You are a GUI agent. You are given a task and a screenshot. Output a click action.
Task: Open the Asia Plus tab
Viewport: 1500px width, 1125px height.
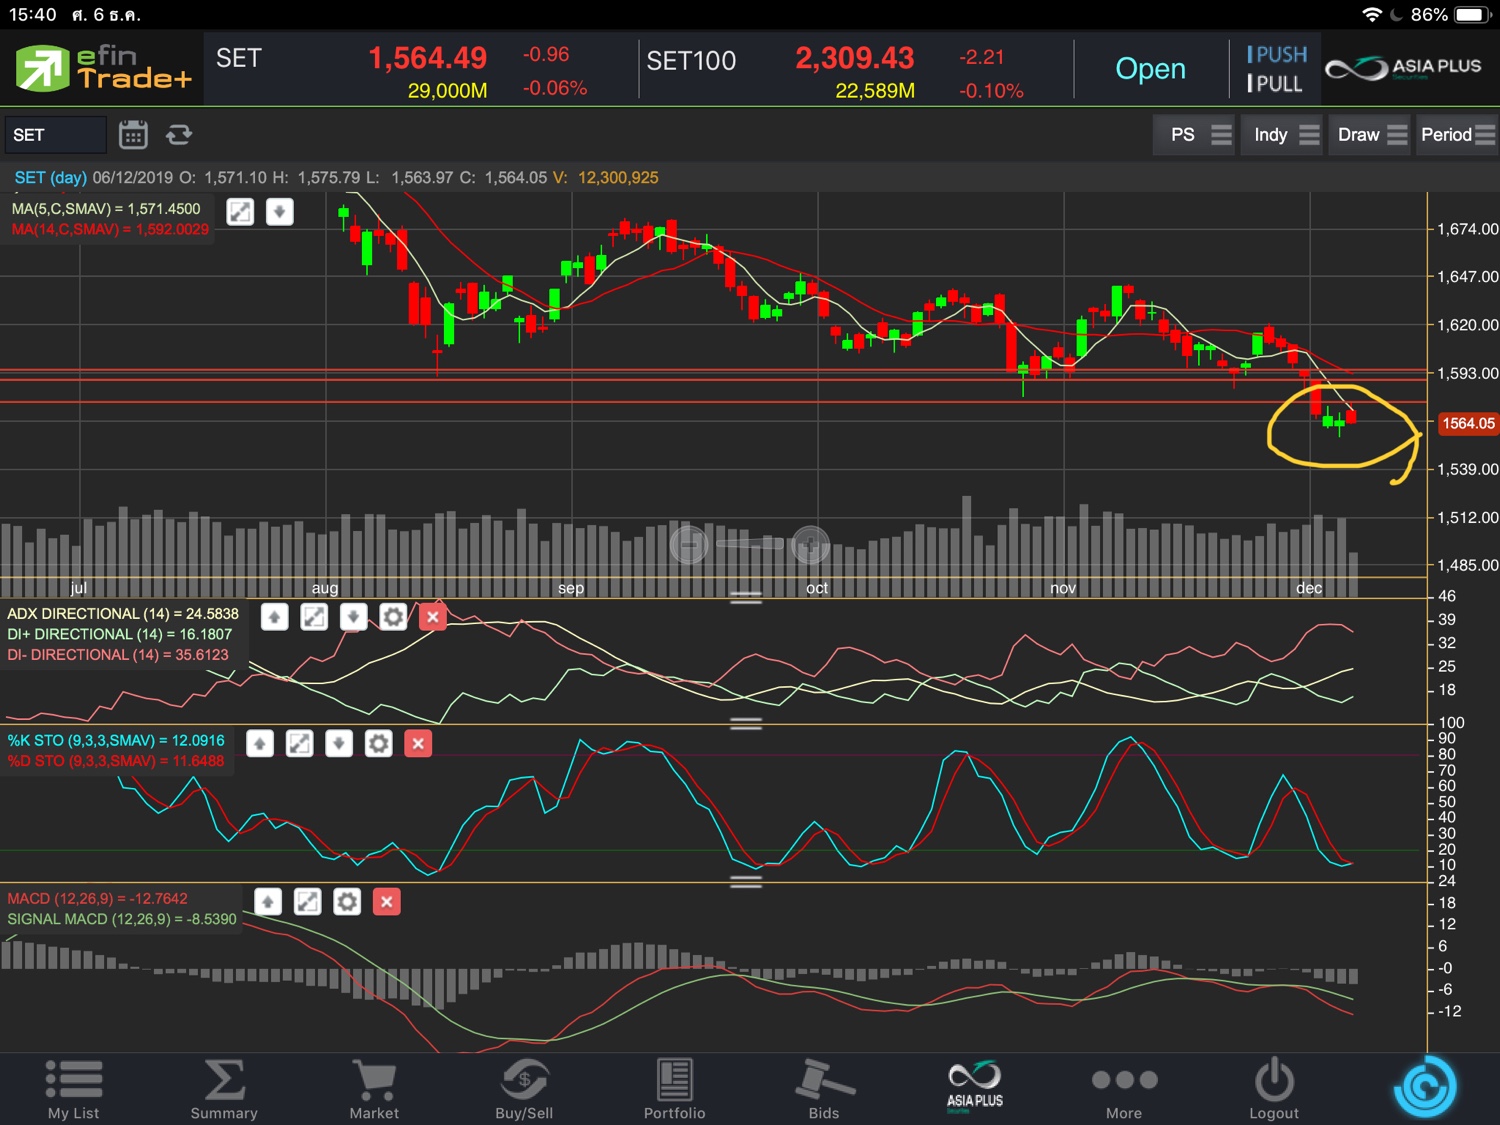pyautogui.click(x=975, y=1086)
